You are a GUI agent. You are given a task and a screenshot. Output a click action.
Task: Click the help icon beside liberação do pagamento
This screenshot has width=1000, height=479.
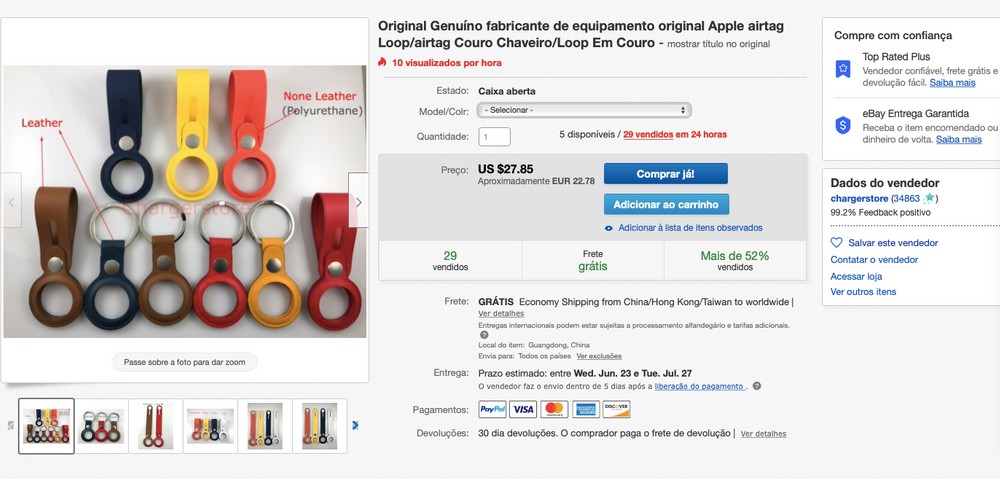[x=757, y=386]
